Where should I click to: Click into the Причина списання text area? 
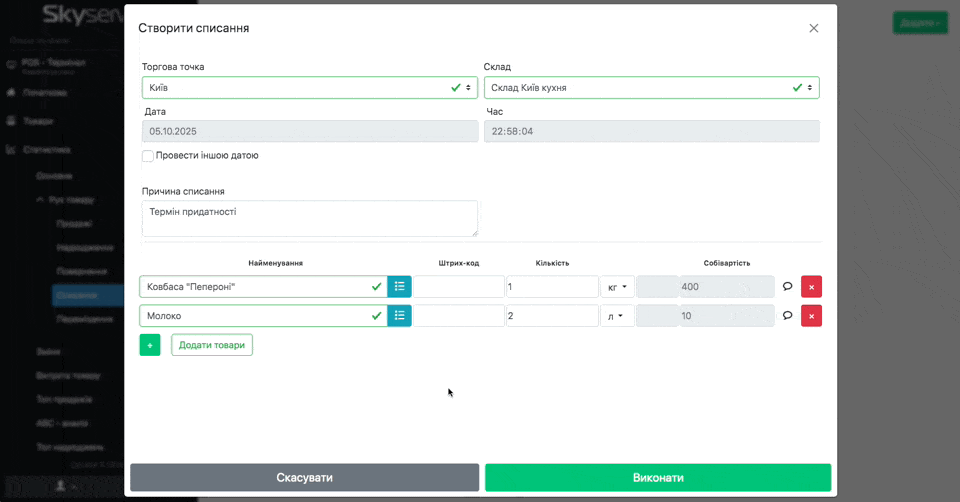coord(309,218)
